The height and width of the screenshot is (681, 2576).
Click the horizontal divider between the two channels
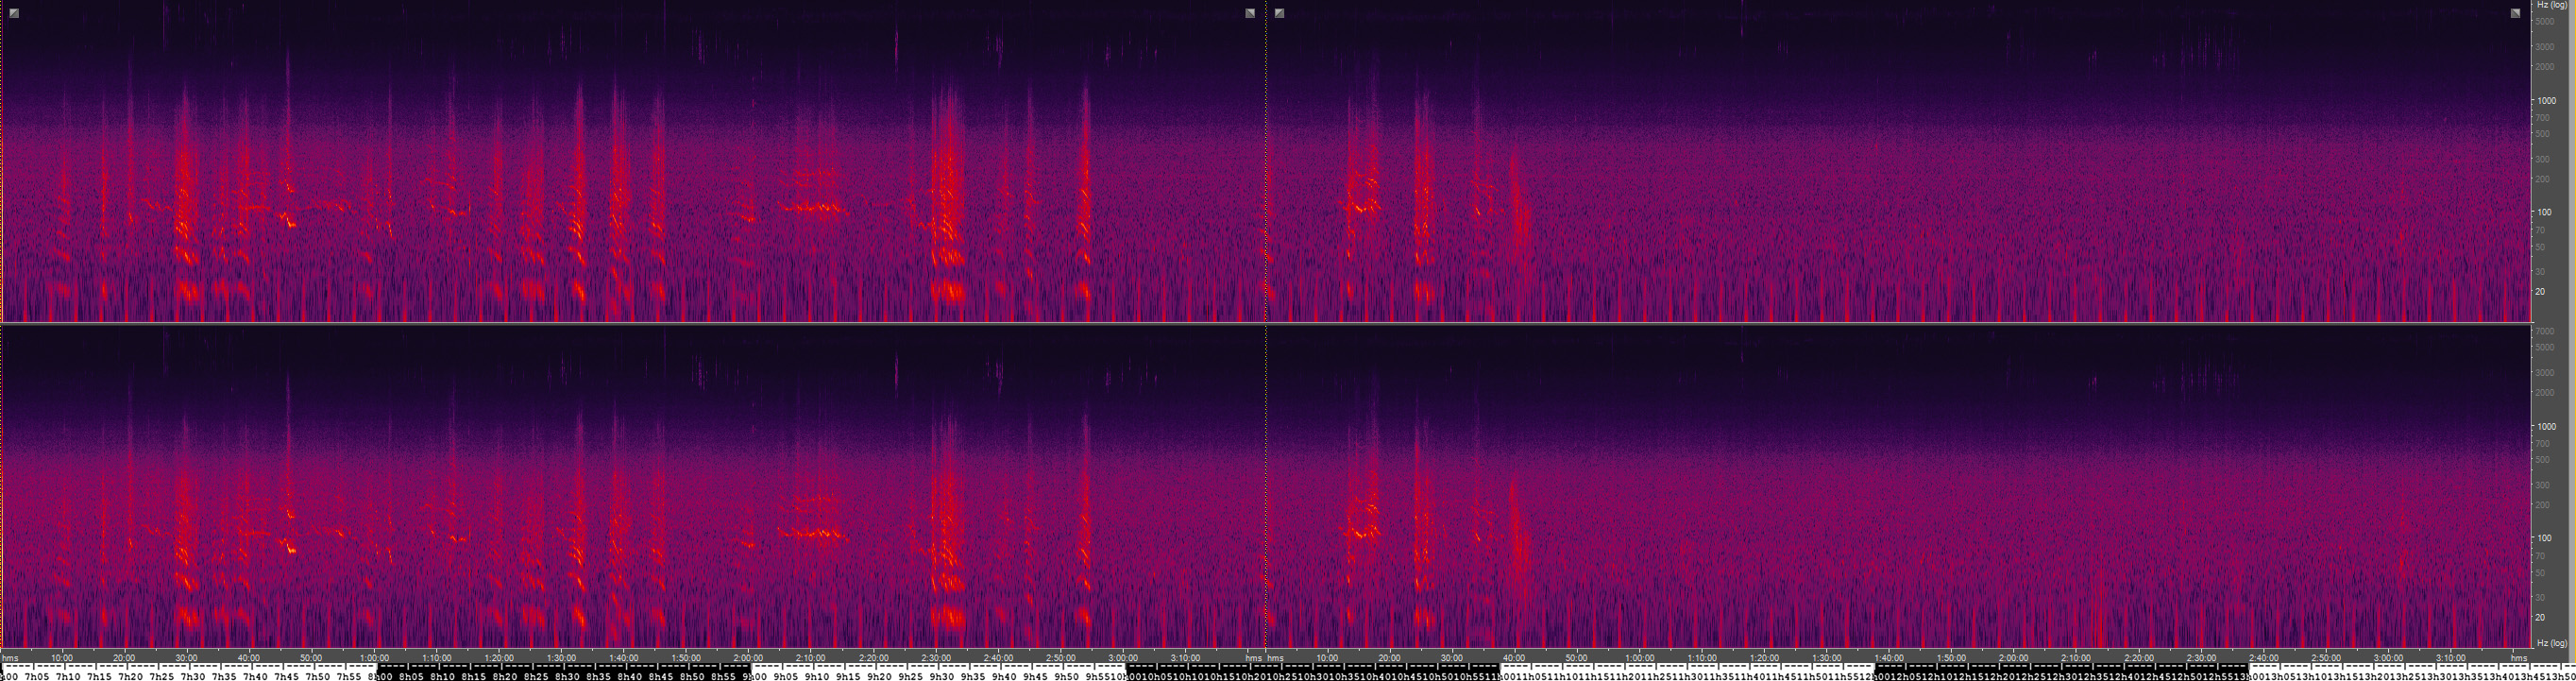(x=1265, y=324)
